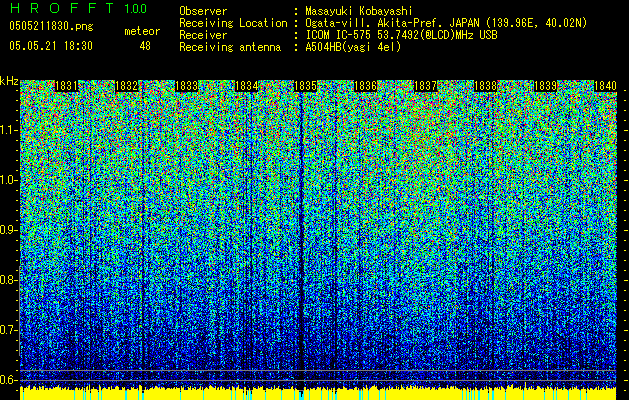Click the 1838 time marker label
This screenshot has height=400, width=629.
(x=485, y=86)
